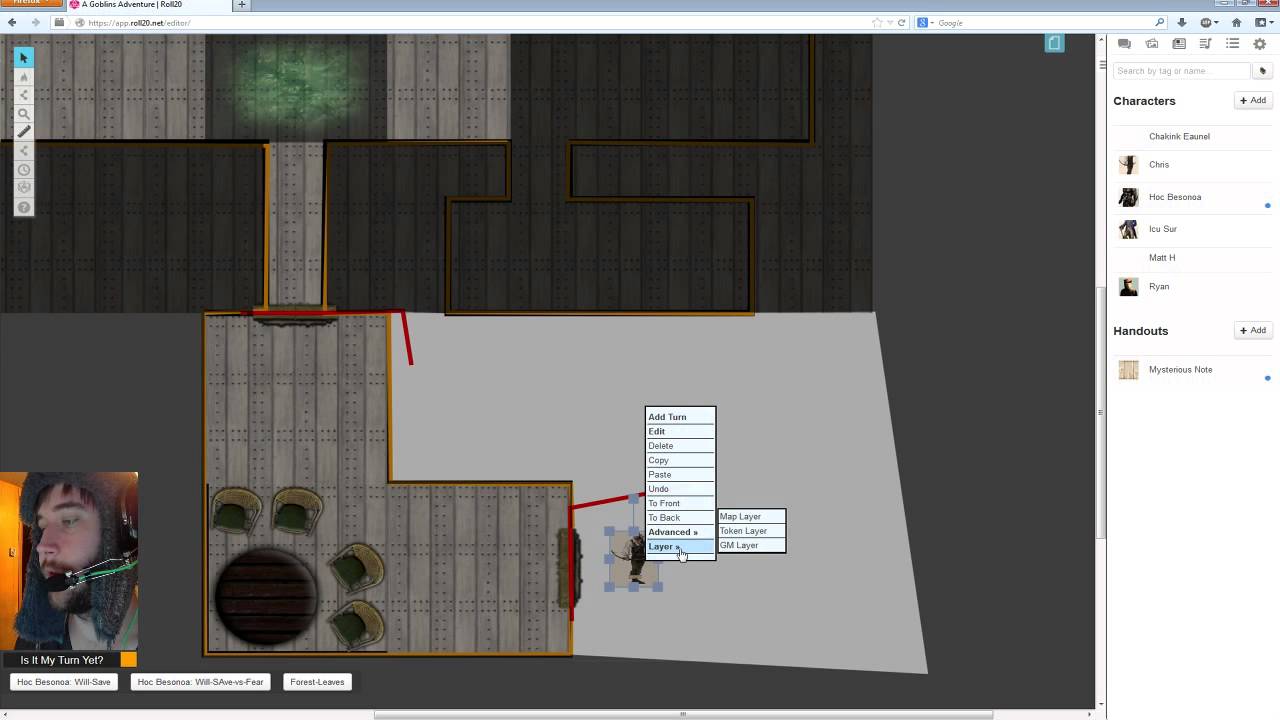The image size is (1280, 720).
Task: Choose To Back from context menu
Action: [680, 518]
